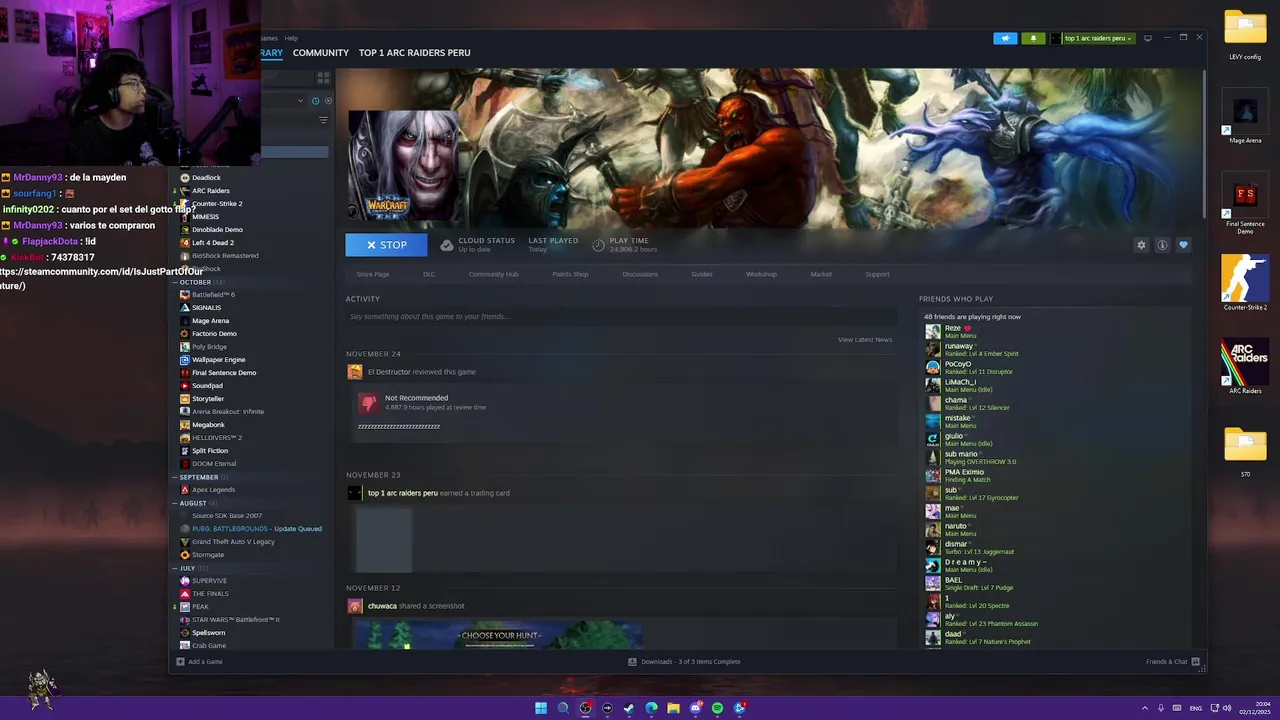1280x720 pixels.
Task: Open the green notifications bell
Action: 1033,38
